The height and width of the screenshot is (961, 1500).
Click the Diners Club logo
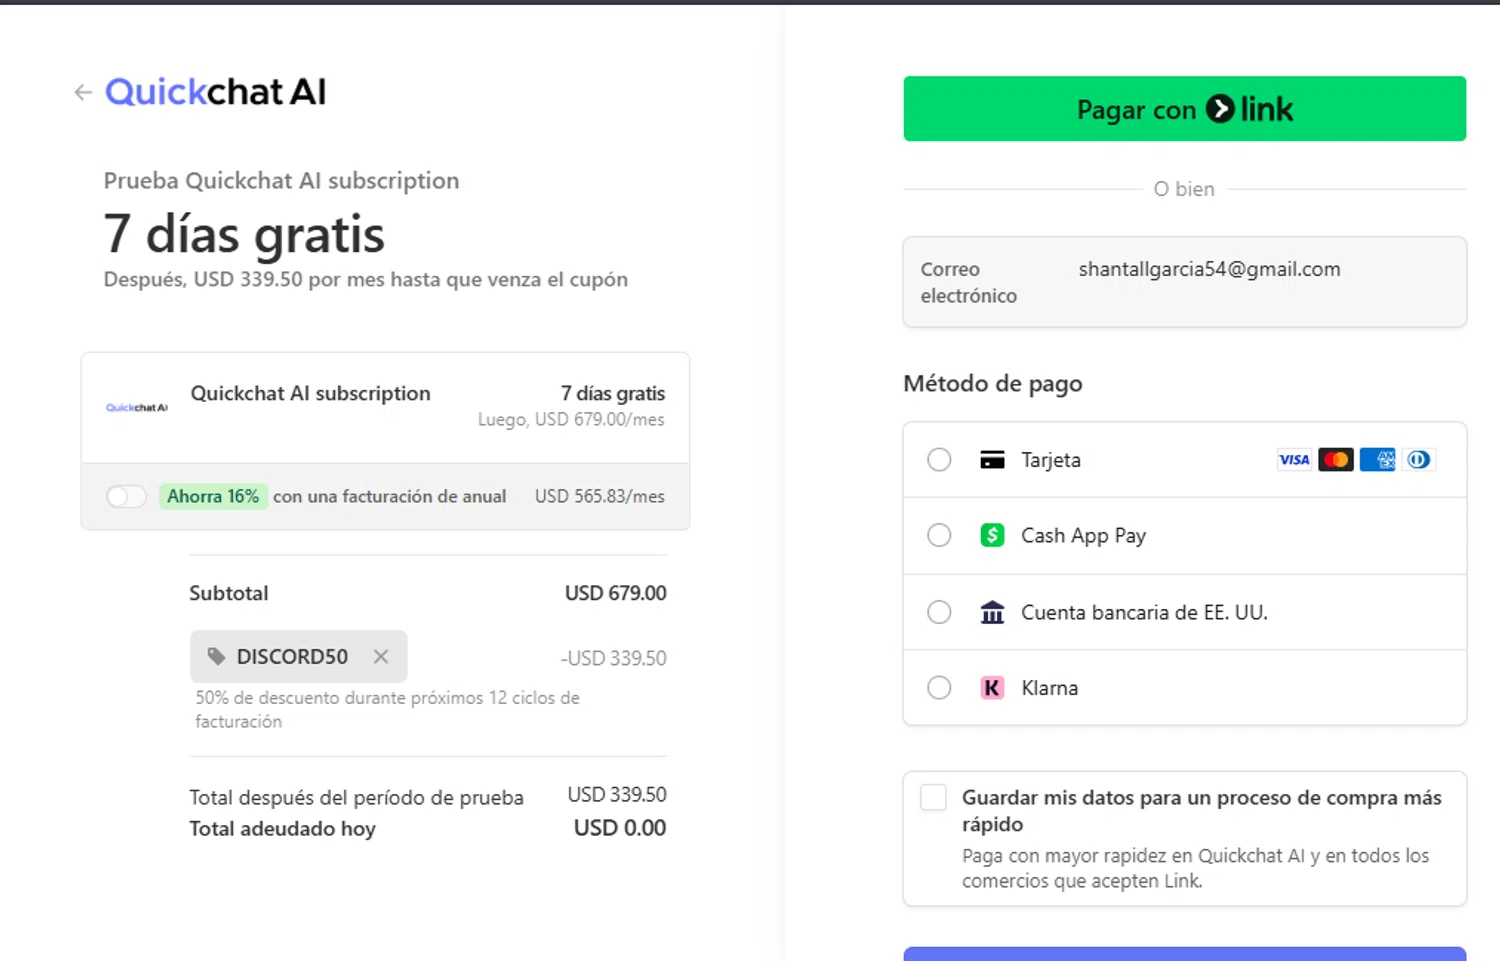pos(1419,460)
